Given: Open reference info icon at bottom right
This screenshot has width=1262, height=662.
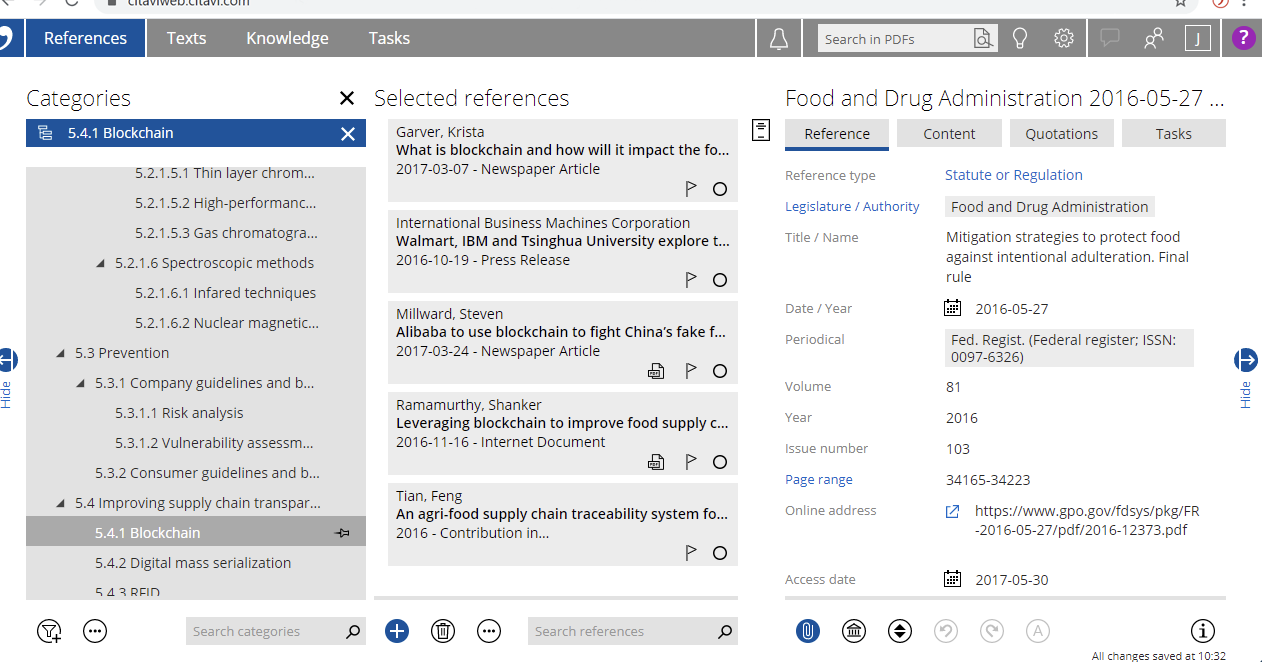Looking at the screenshot, I should [1203, 631].
